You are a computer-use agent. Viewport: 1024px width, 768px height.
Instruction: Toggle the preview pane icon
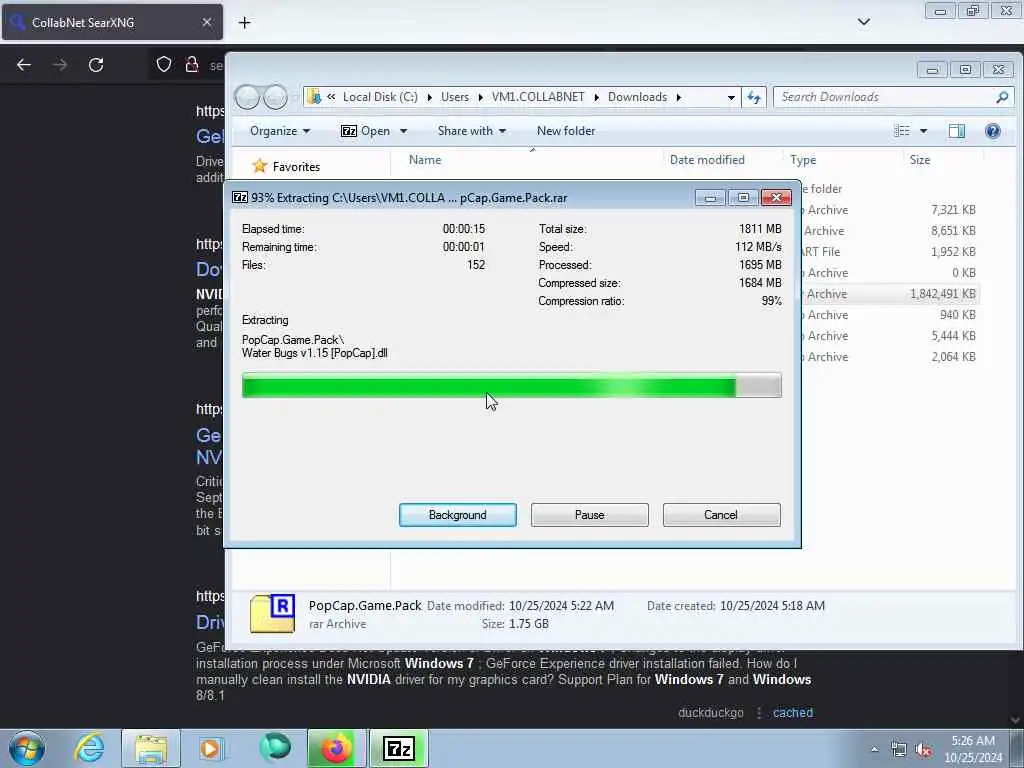coord(956,131)
